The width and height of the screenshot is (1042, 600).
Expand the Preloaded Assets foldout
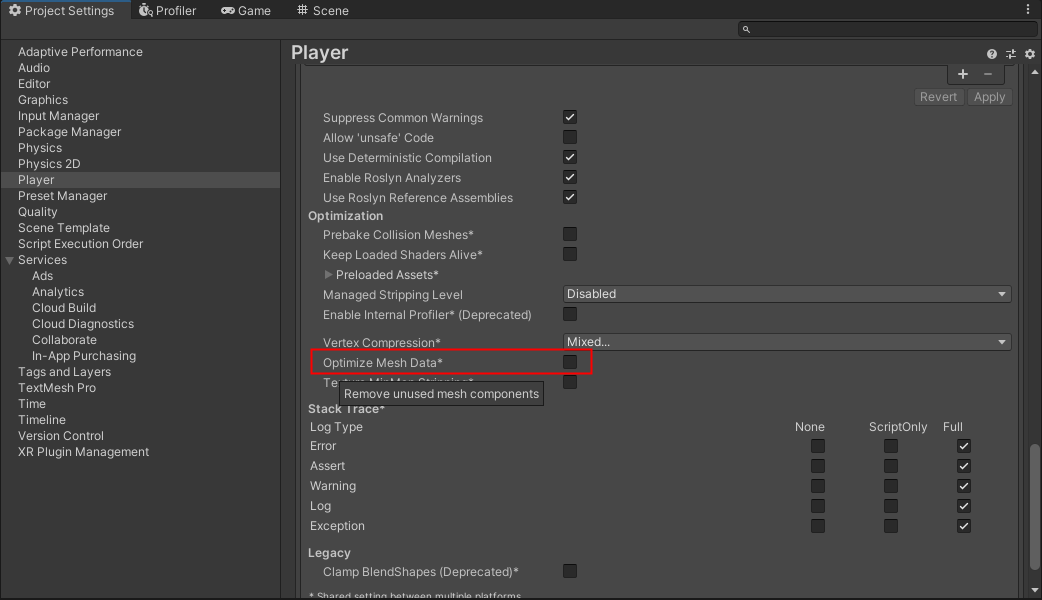[x=328, y=275]
